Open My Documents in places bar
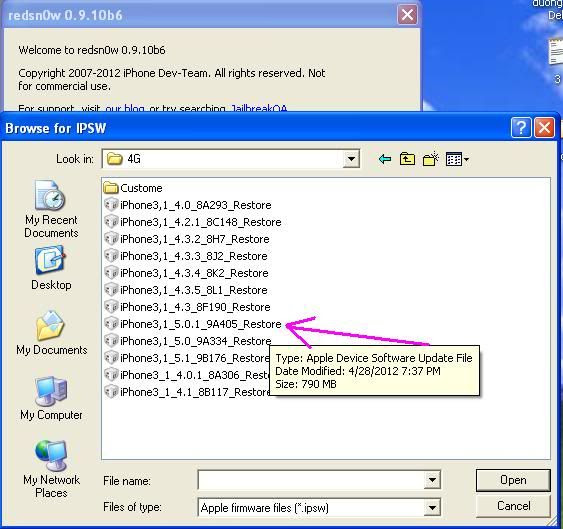Viewport: 563px width, 529px height. tap(51, 333)
